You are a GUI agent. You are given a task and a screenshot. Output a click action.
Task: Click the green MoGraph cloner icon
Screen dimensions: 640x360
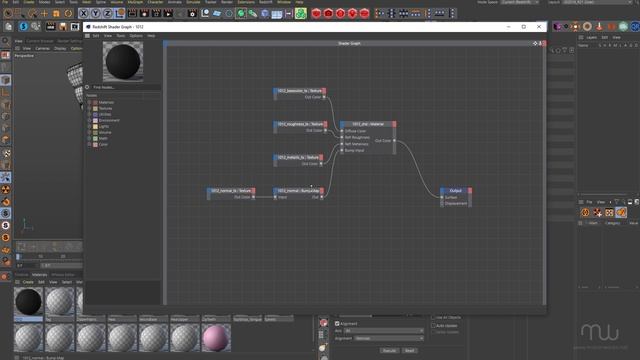pos(301,13)
